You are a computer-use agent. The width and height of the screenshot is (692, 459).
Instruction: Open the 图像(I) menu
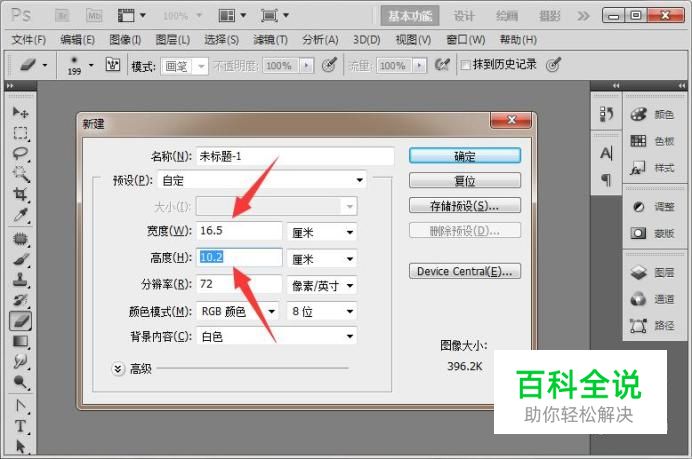click(x=125, y=40)
